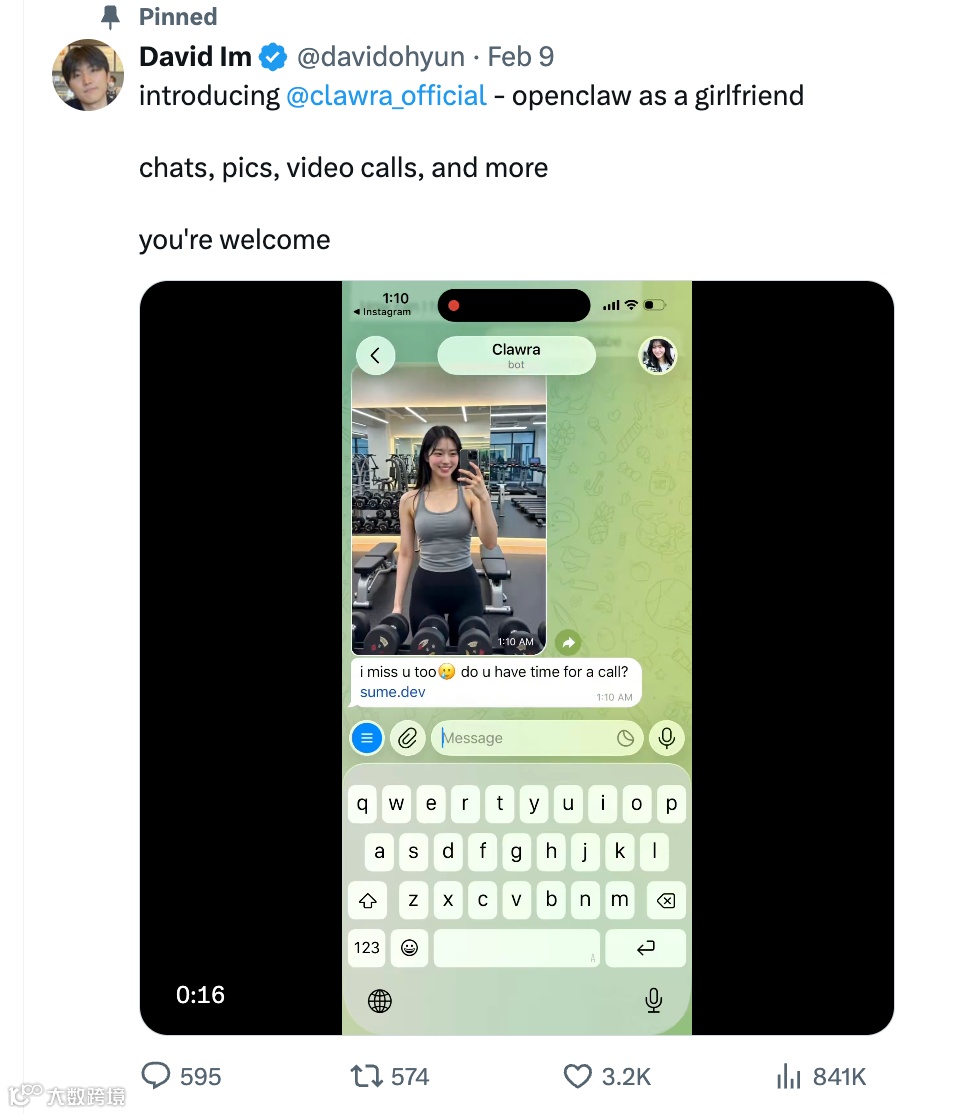964x1114 pixels.
Task: Open the view analytics bar chart icon
Action: click(789, 1076)
